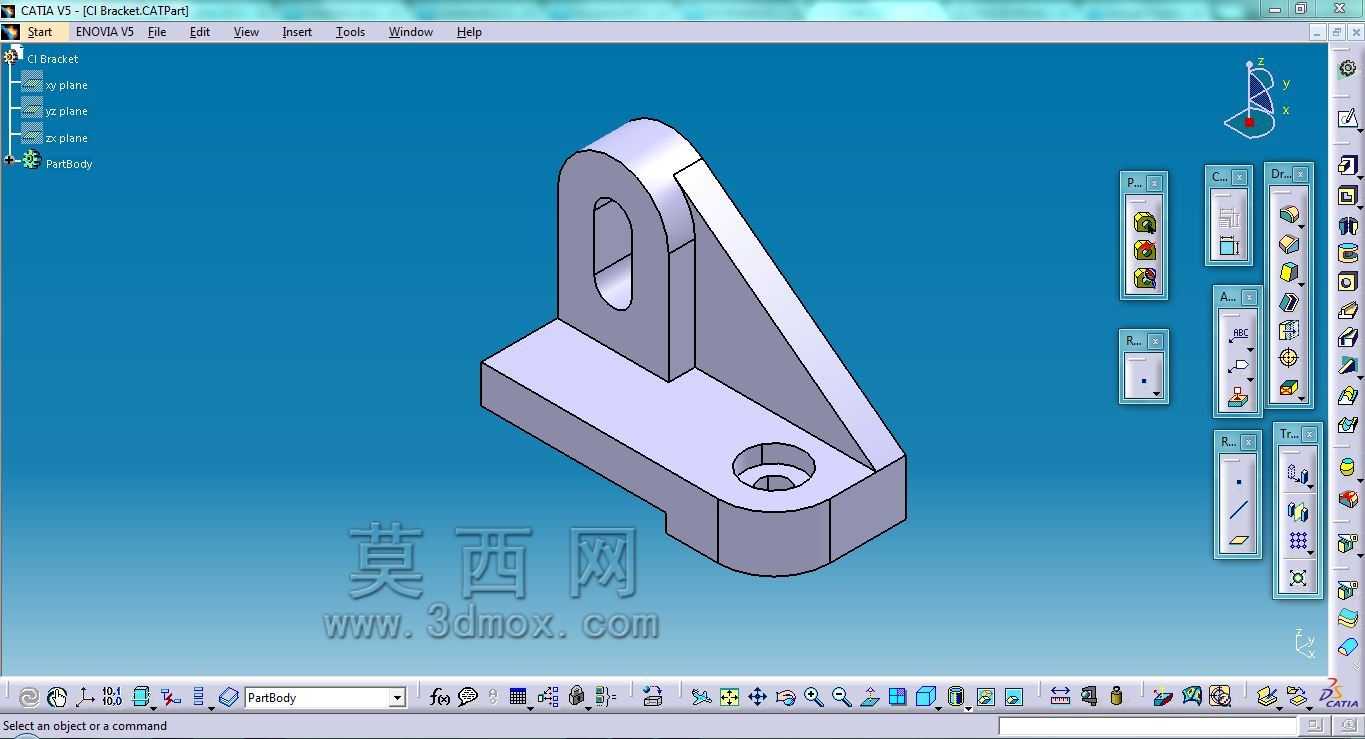Click the Swap visible space icon
The image size is (1365, 739).
(1013, 697)
